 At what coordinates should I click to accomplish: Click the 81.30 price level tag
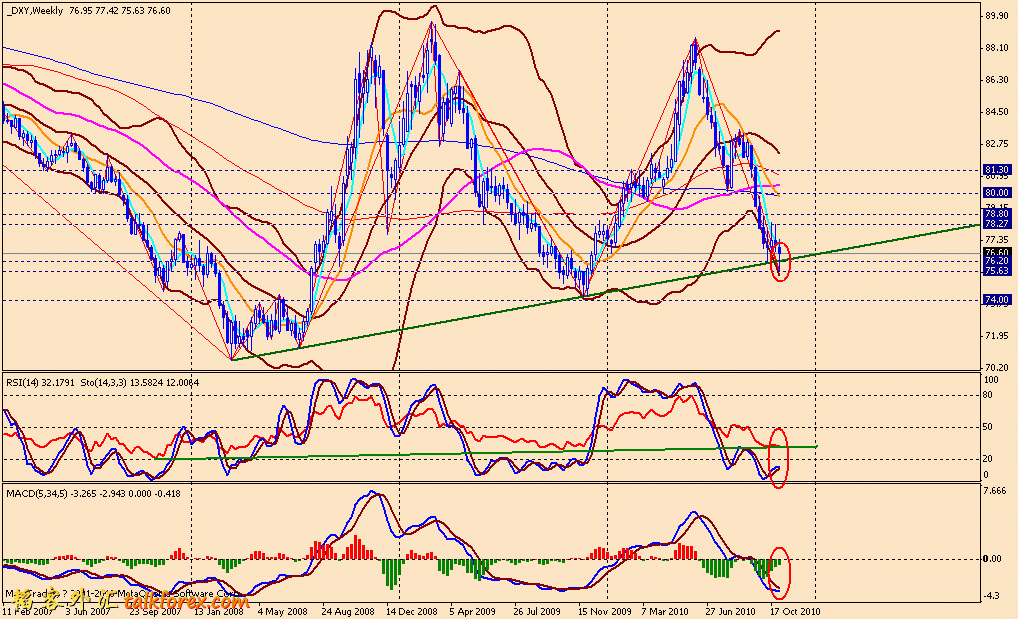click(x=996, y=170)
